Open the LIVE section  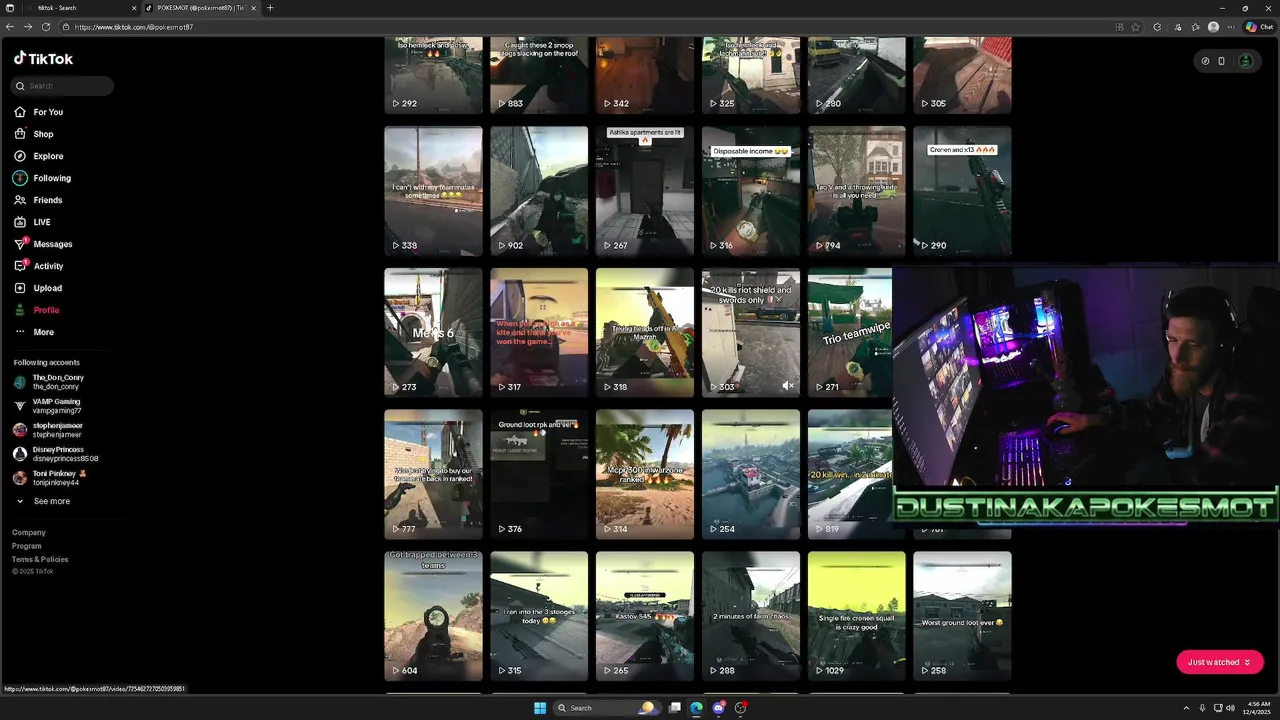pos(33,222)
